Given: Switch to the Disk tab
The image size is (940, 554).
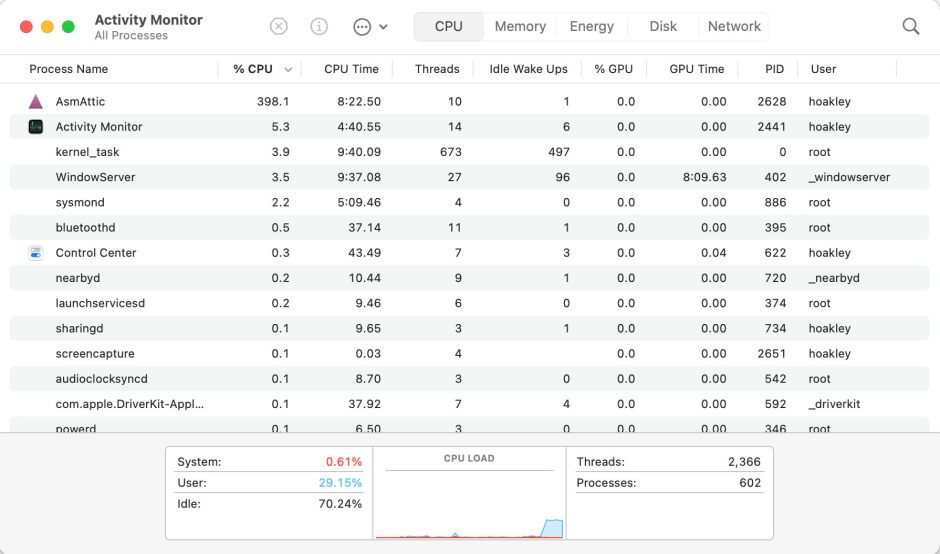Looking at the screenshot, I should (663, 26).
